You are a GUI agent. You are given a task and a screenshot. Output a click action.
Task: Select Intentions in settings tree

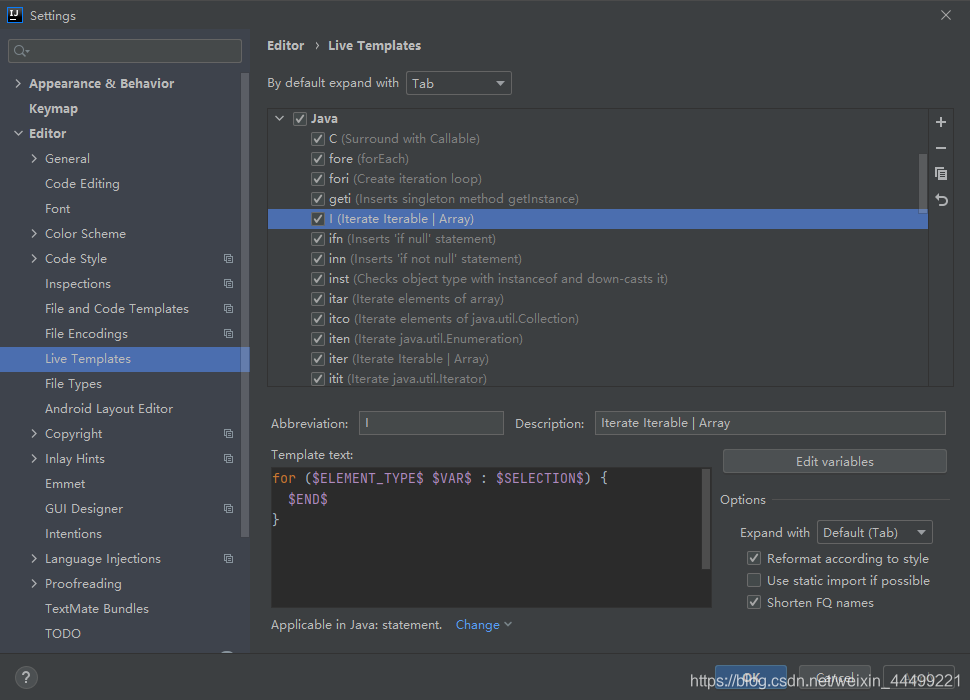[73, 534]
